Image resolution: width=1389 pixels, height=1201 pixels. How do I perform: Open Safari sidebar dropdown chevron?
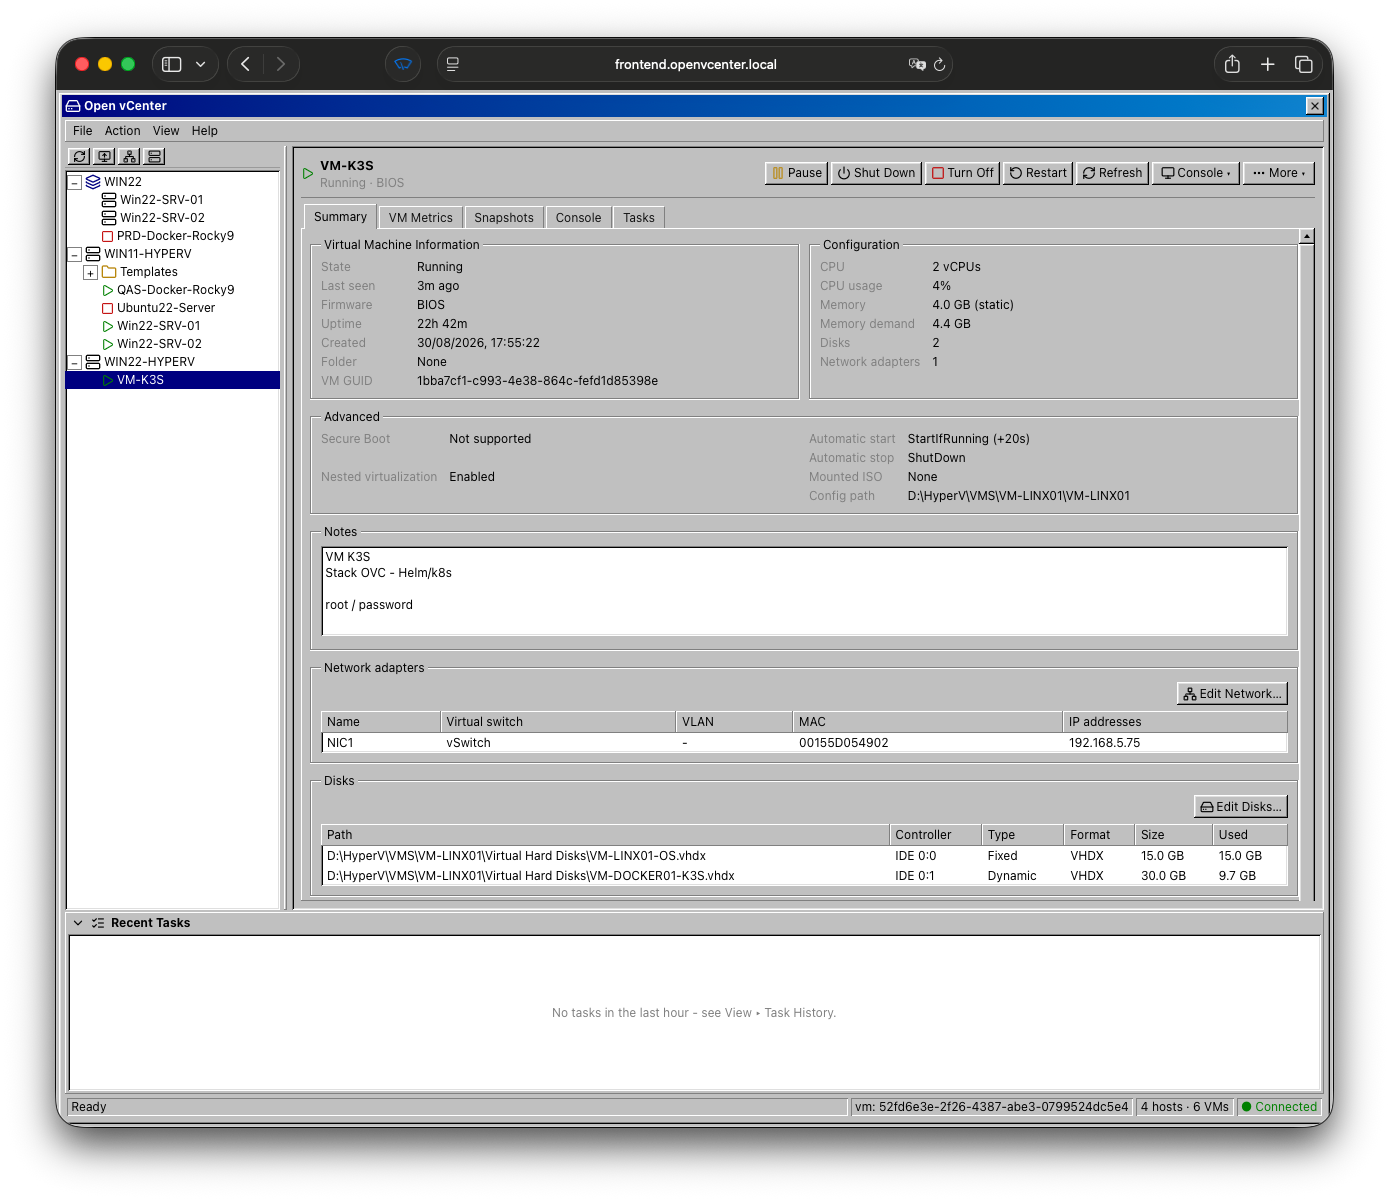tap(201, 64)
